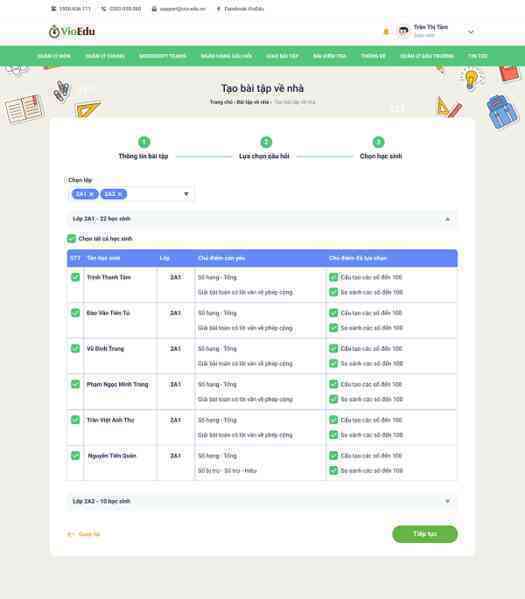Viewport: 525px width, 599px height.
Task: Click Trang chủ in the breadcrumb
Action: (221, 102)
